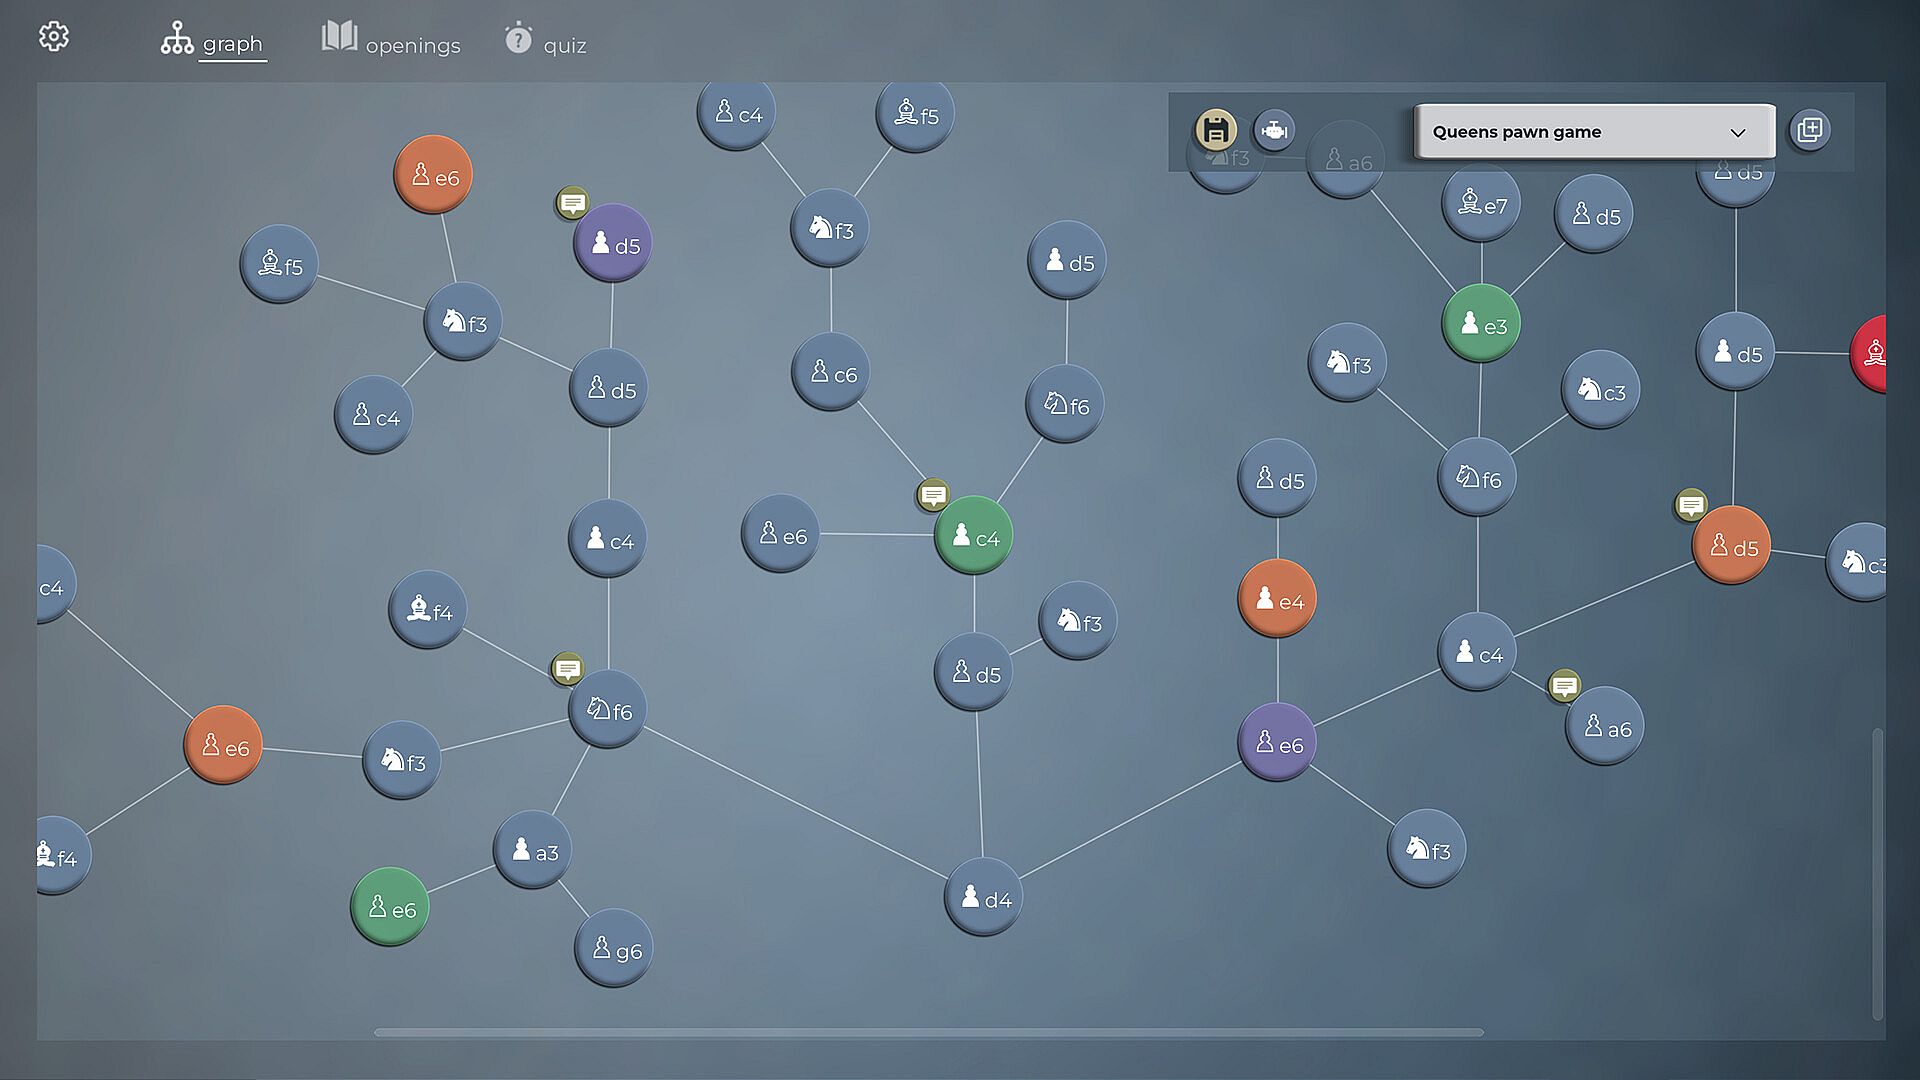
Task: Open comment bubble on green c4 node
Action: [x=933, y=494]
